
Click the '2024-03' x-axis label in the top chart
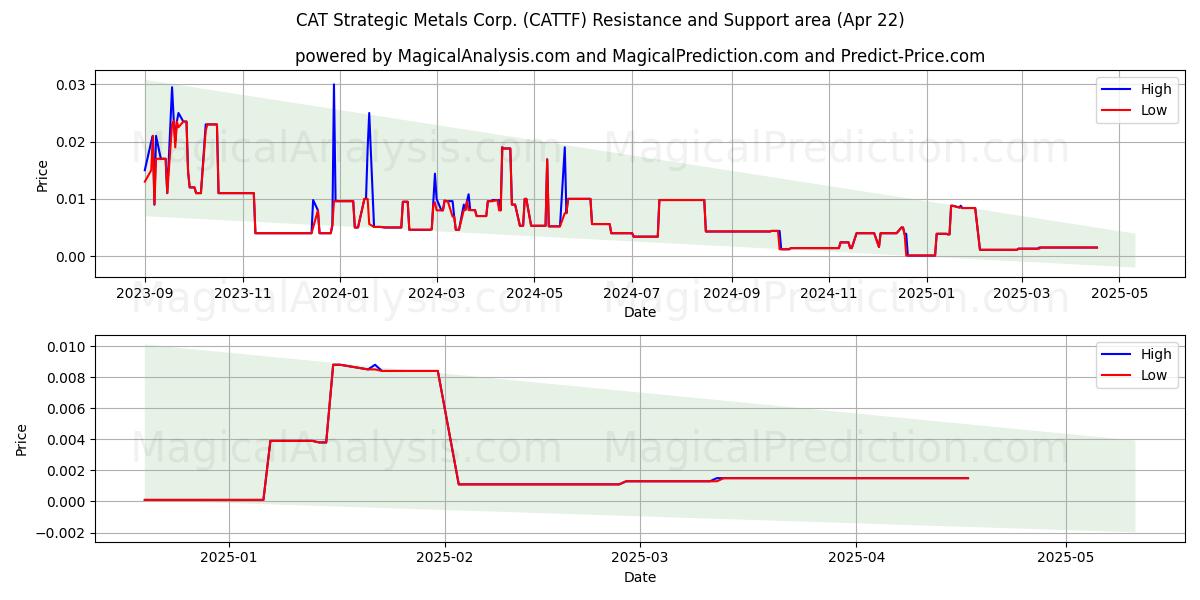[x=436, y=294]
